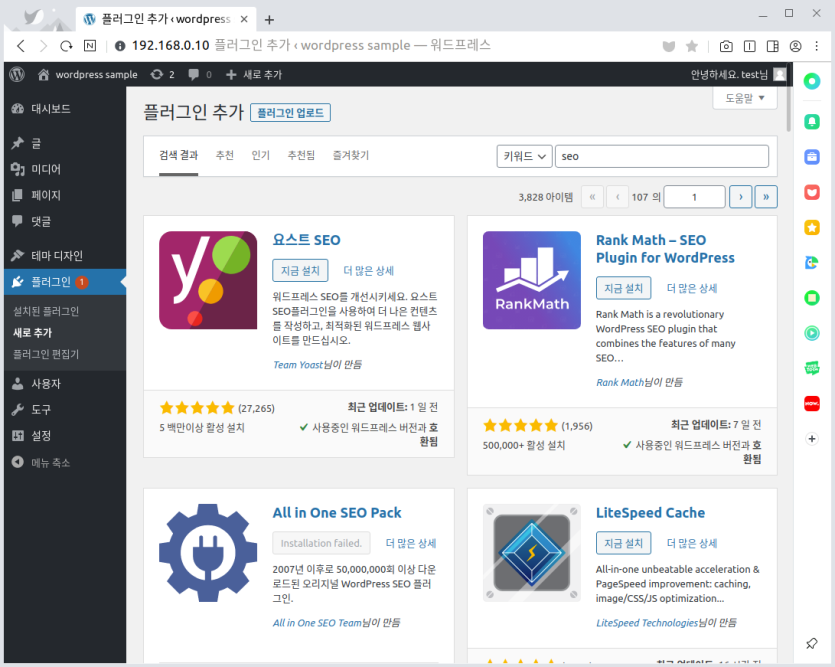Image resolution: width=835 pixels, height=667 pixels.
Task: Open the Team Yoast author link
Action: (x=298, y=365)
